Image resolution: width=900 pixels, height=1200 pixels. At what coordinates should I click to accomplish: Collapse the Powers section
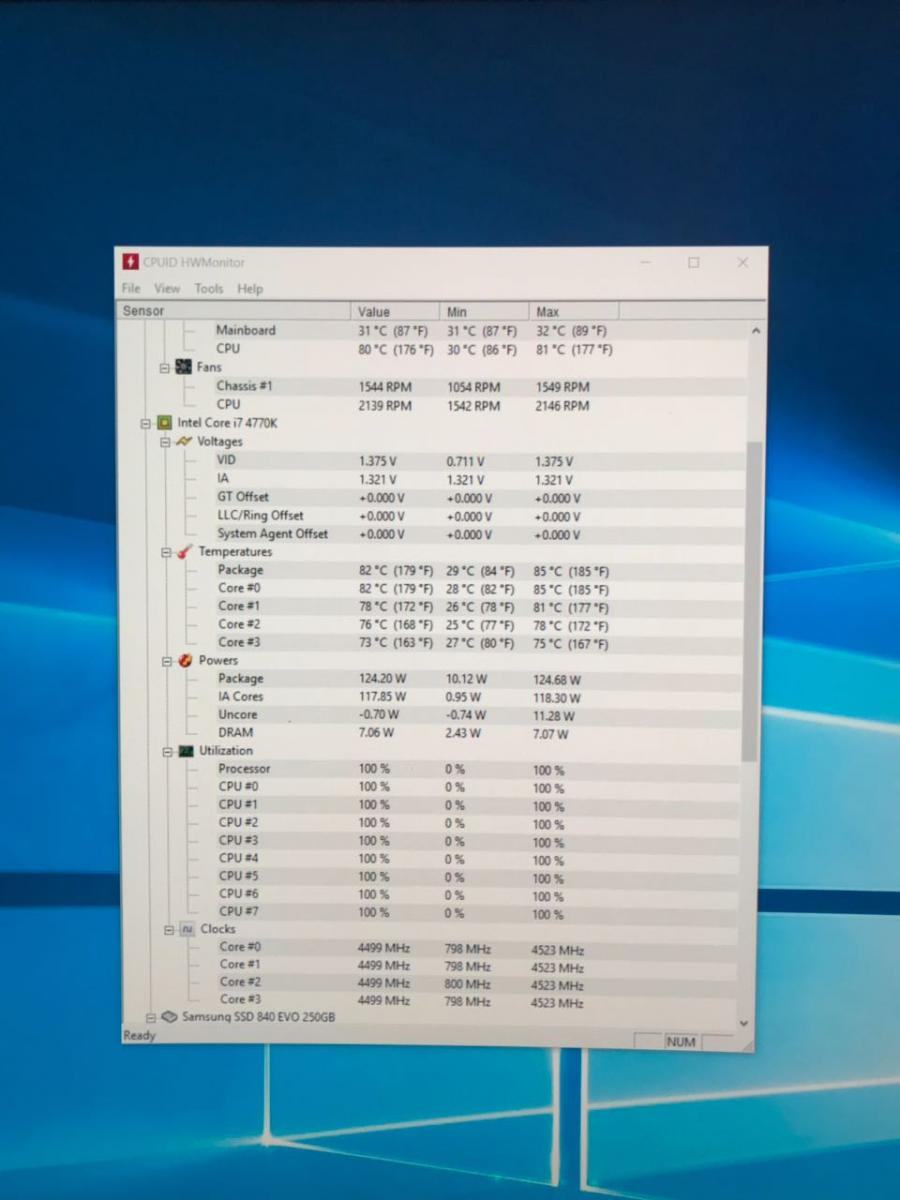click(x=167, y=661)
